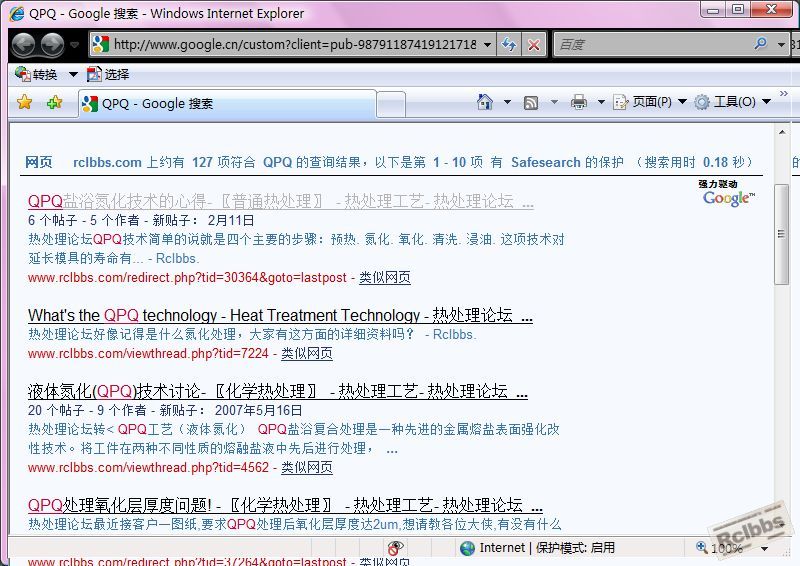The image size is (800, 566).
Task: Click the search magnifier icon
Action: coord(761,44)
